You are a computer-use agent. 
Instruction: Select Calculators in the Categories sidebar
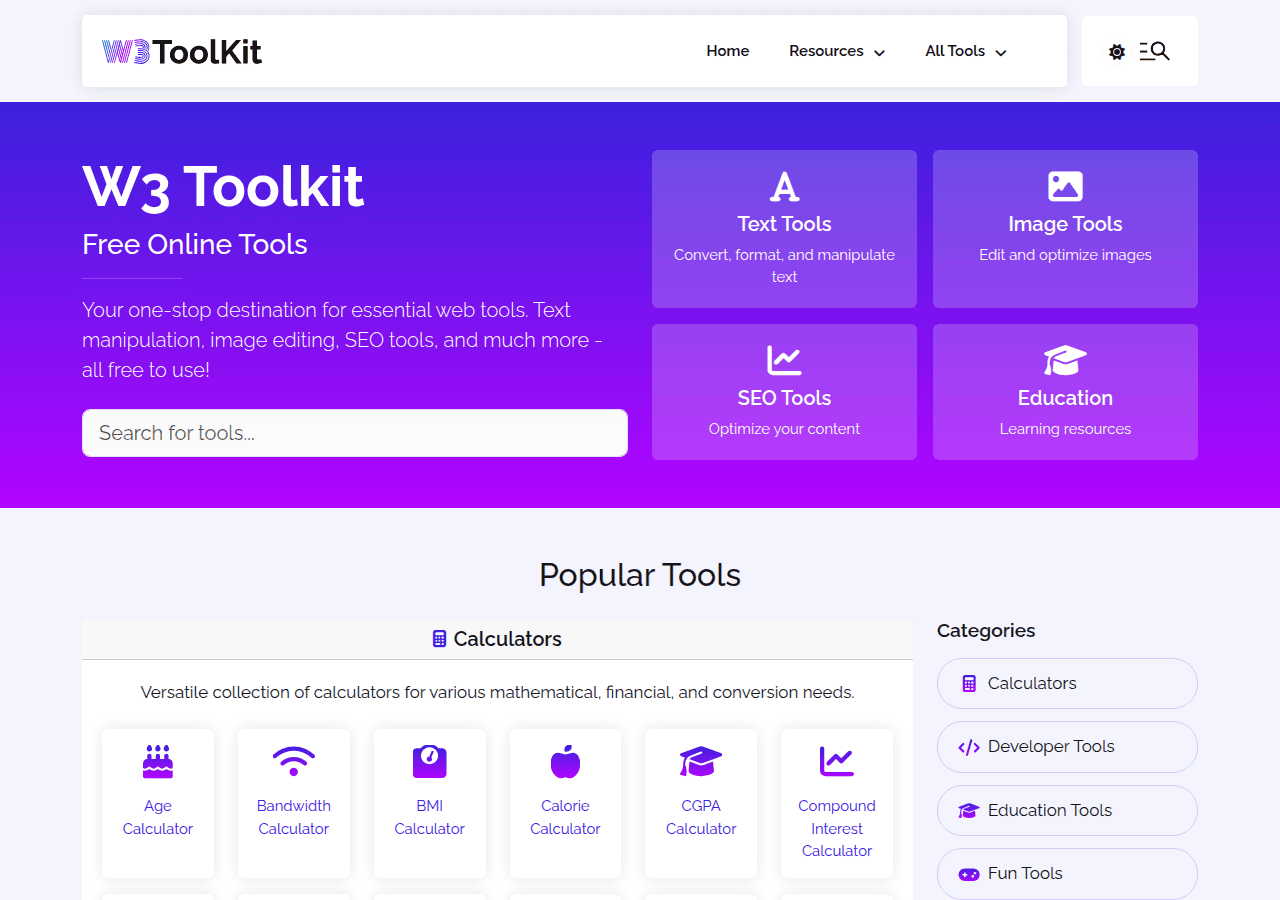point(1067,683)
